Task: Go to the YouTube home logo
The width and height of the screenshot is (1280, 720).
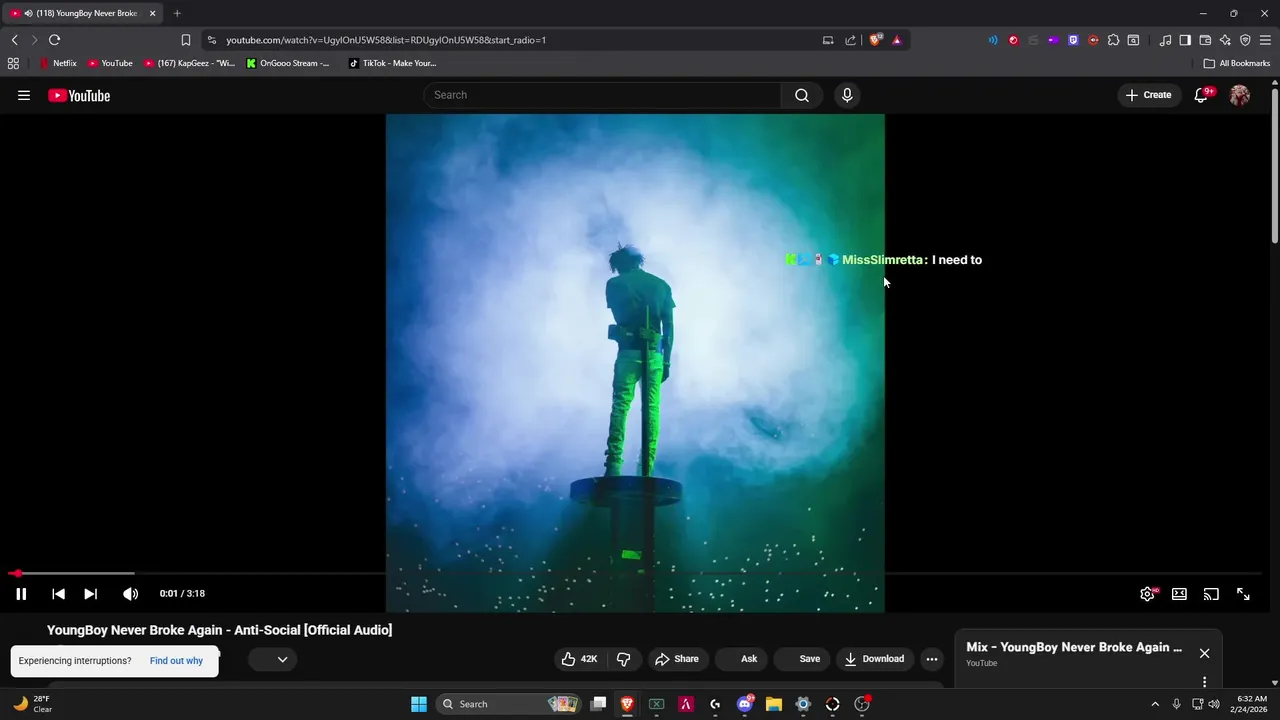Action: coord(79,96)
